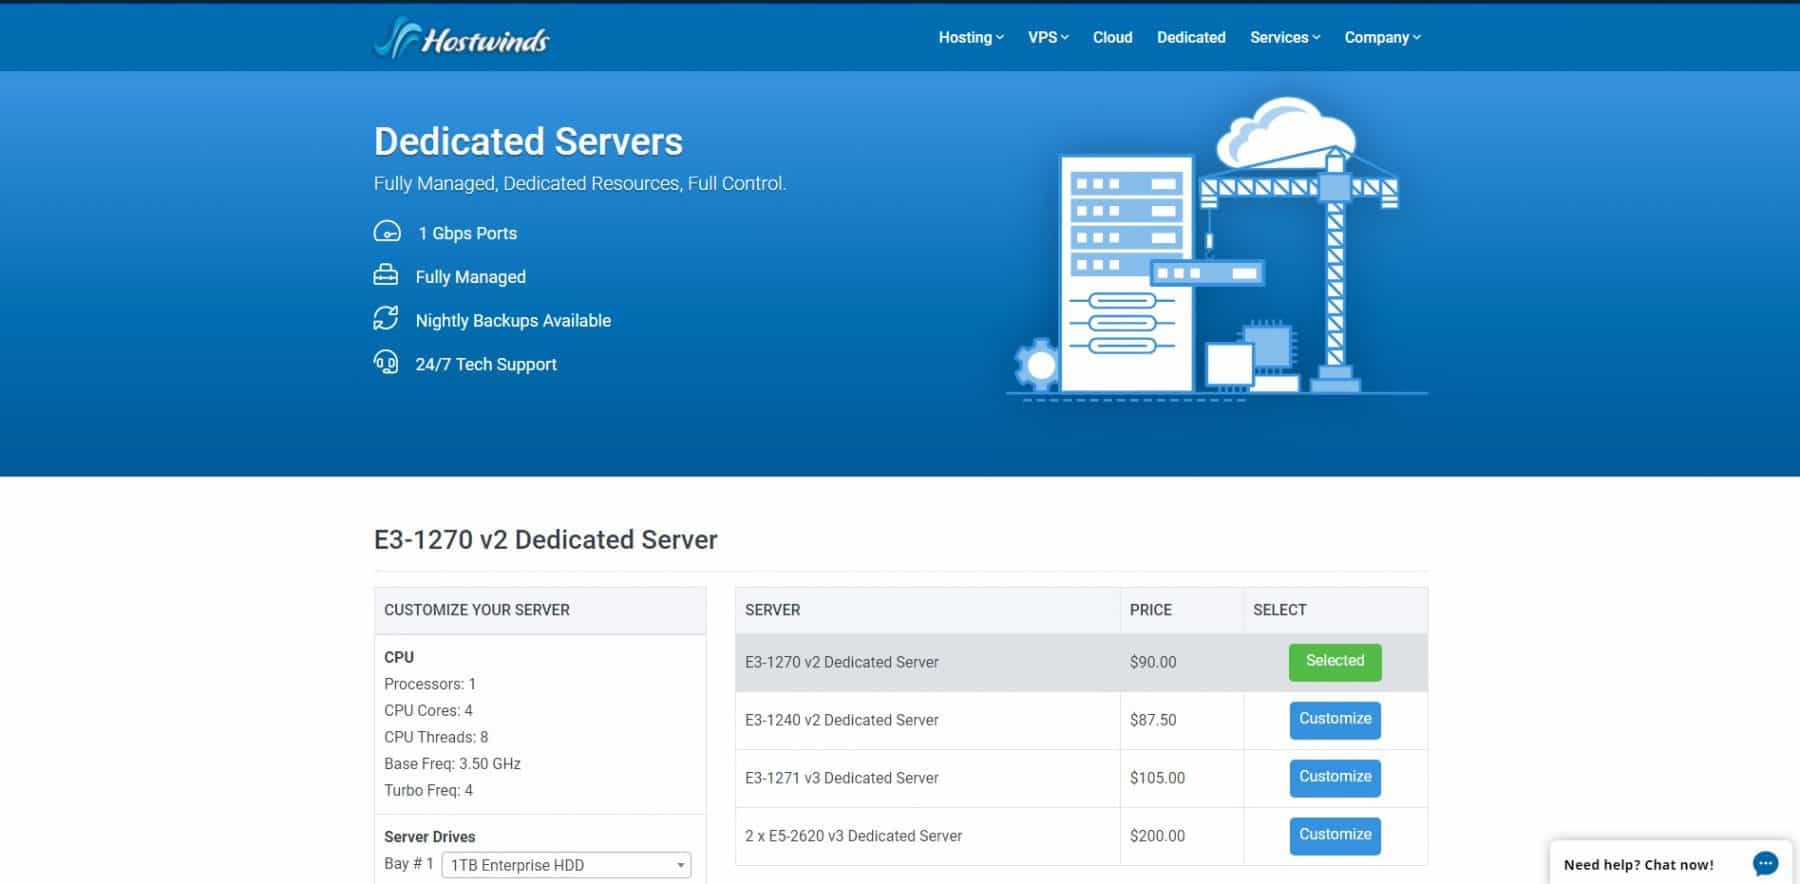Screen dimensions: 1800x884
Task: Click the 'E3-1270 v2 Dedicated Server' page heading
Action: click(x=545, y=540)
